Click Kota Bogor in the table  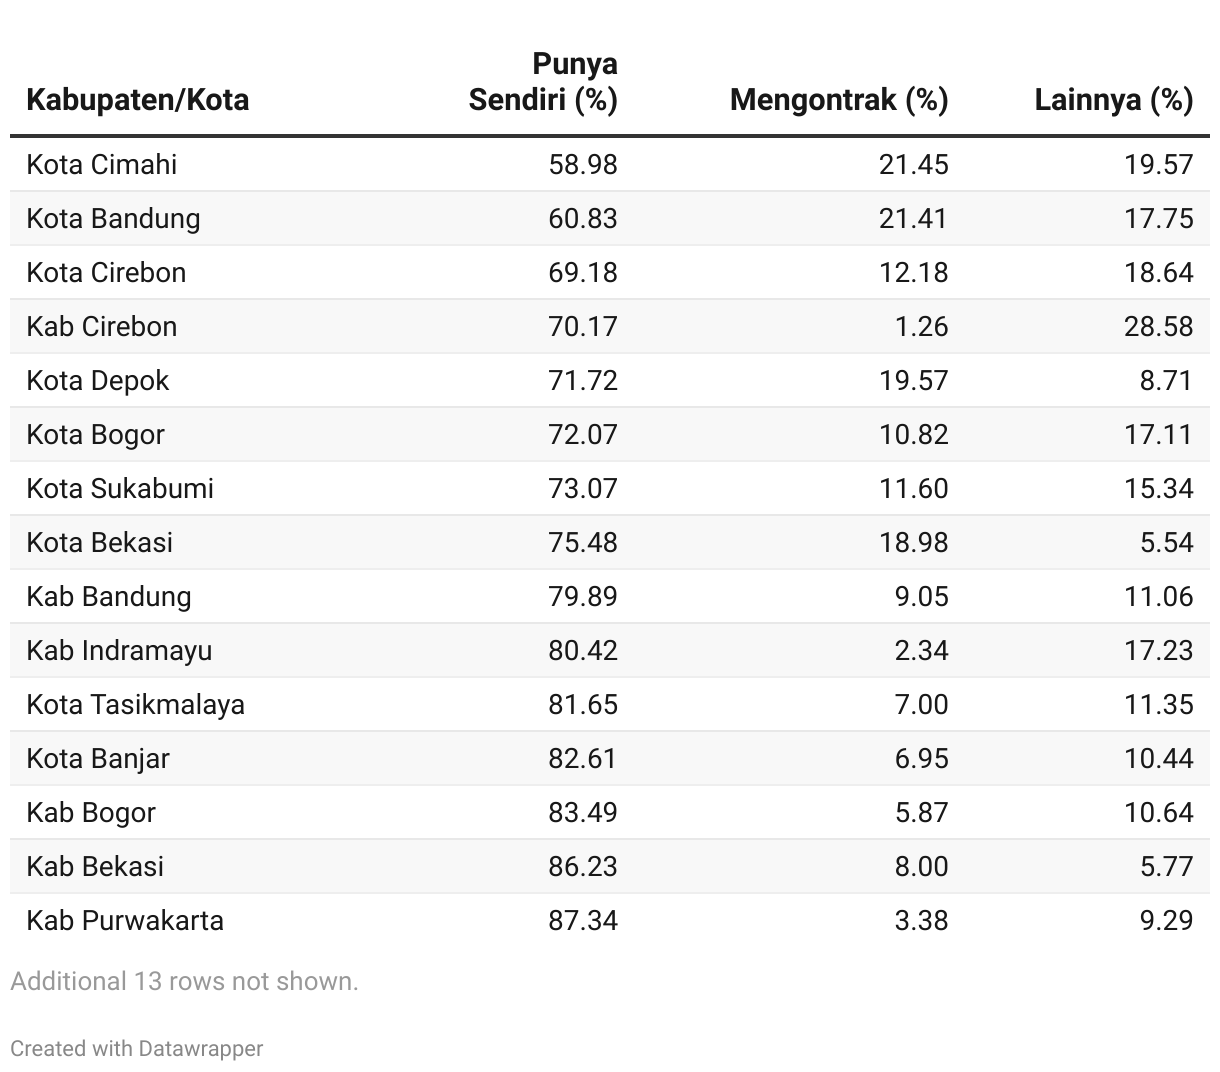coord(95,434)
